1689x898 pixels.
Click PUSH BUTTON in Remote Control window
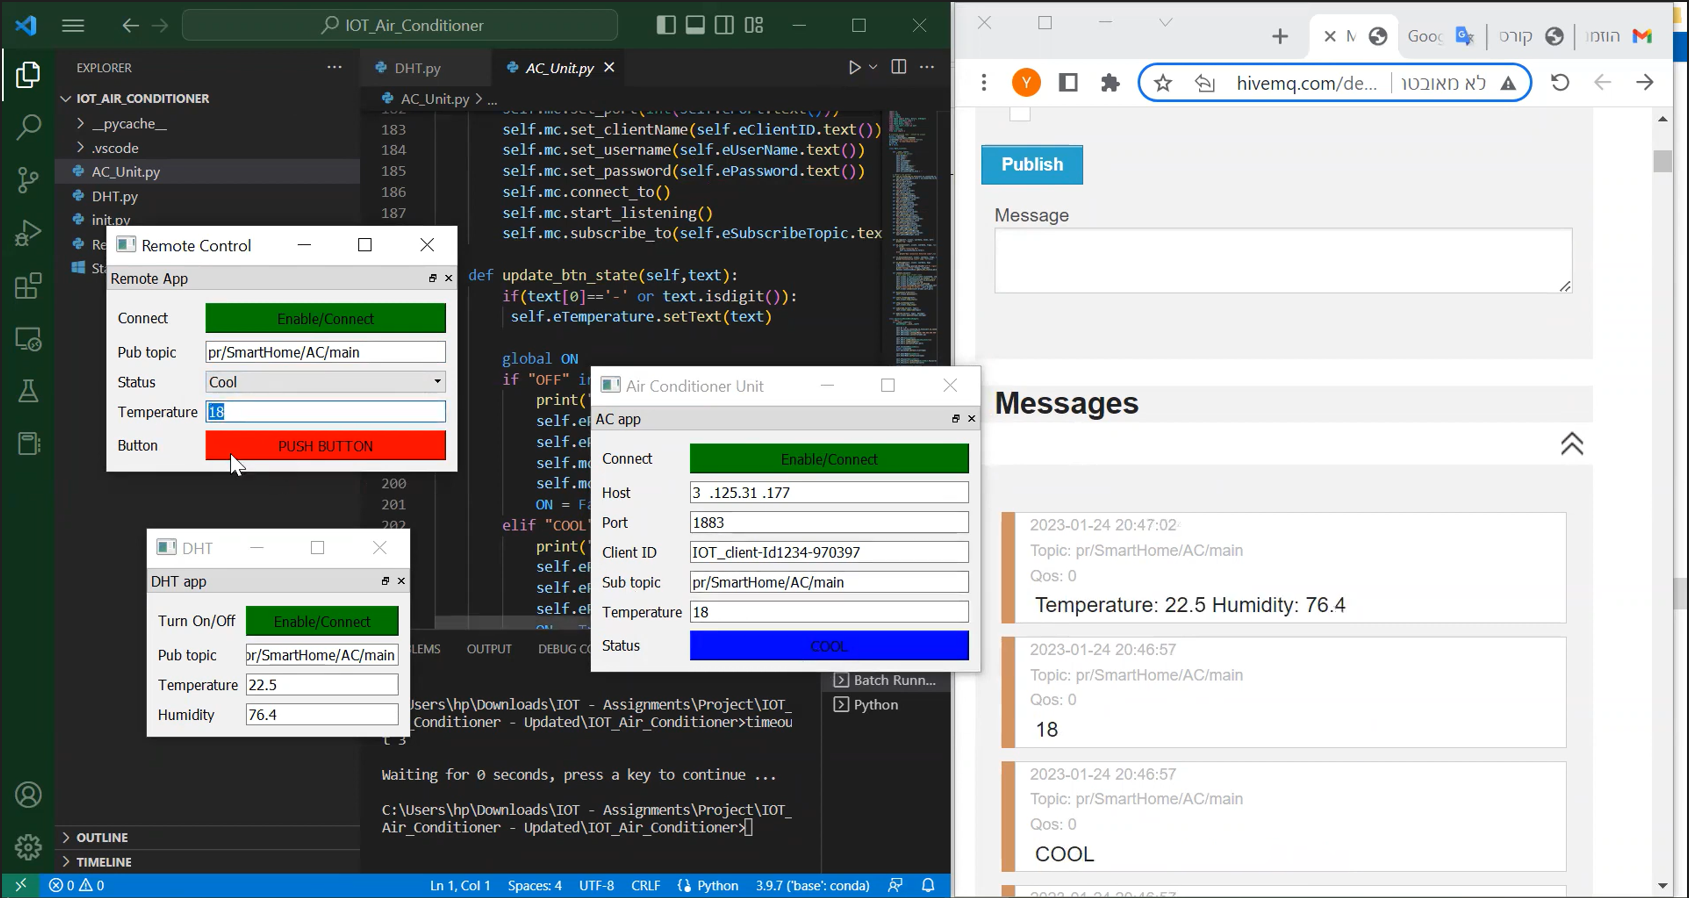point(325,446)
